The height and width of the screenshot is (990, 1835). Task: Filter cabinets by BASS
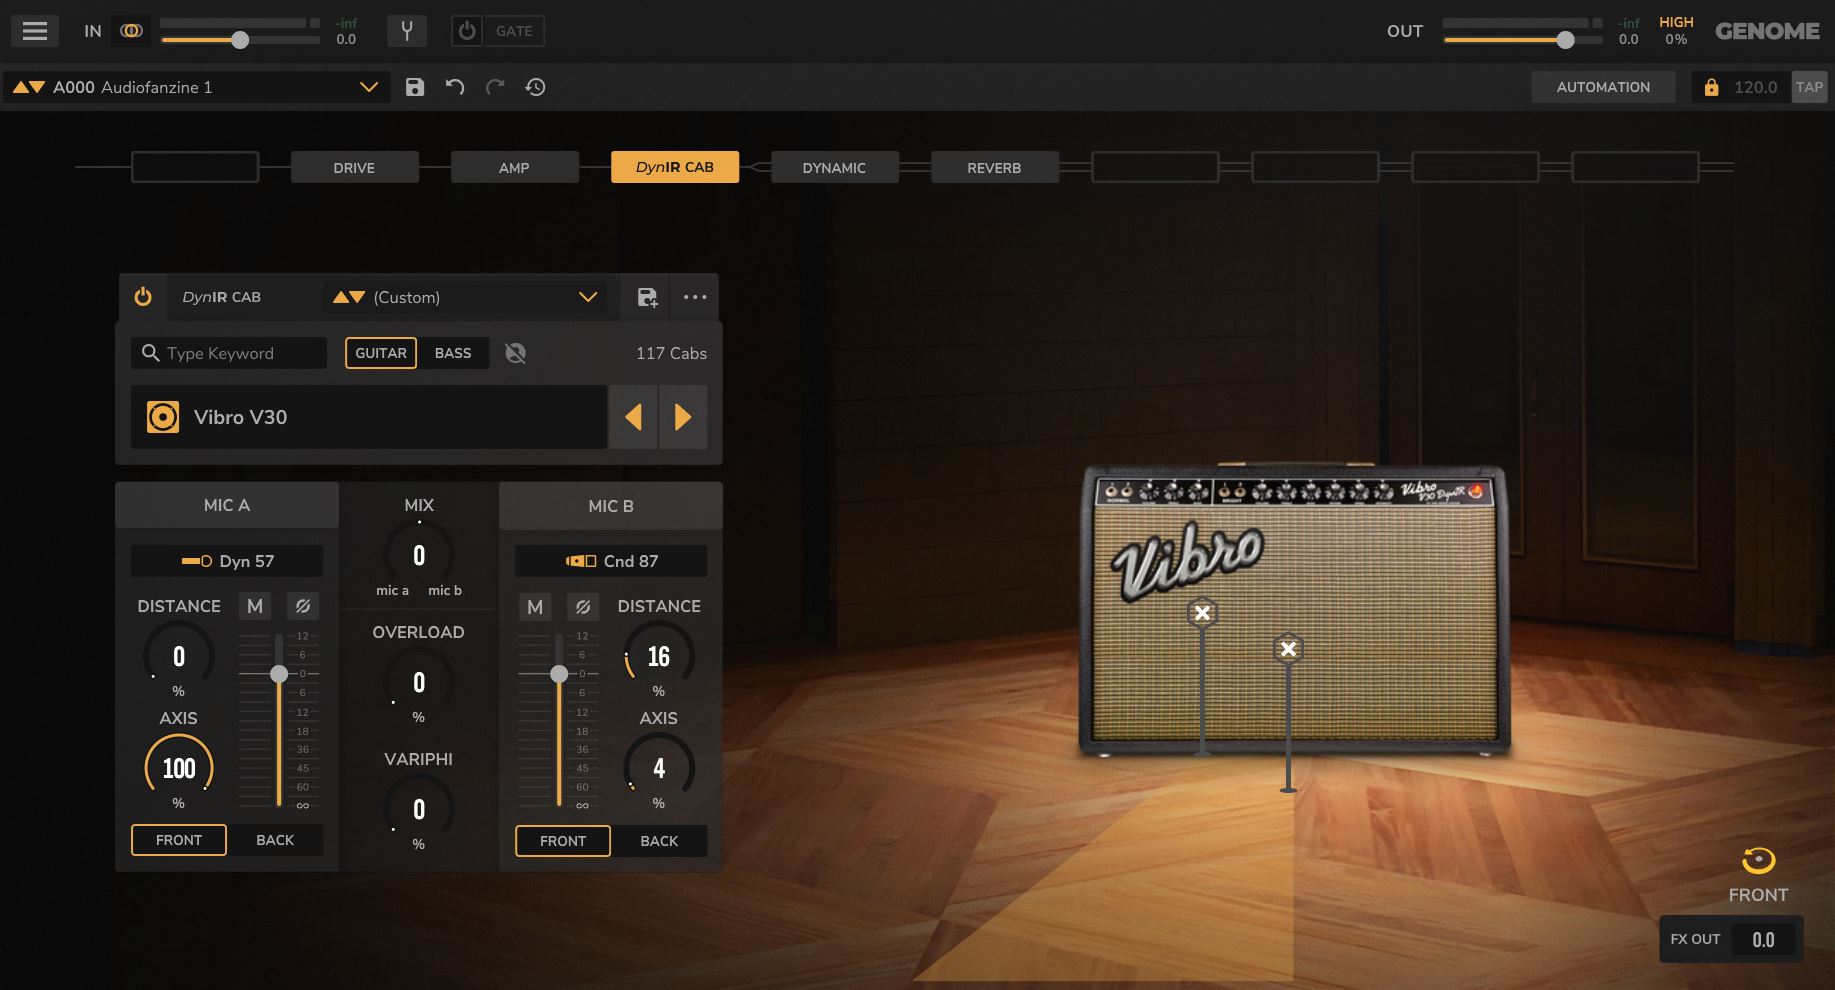[453, 353]
